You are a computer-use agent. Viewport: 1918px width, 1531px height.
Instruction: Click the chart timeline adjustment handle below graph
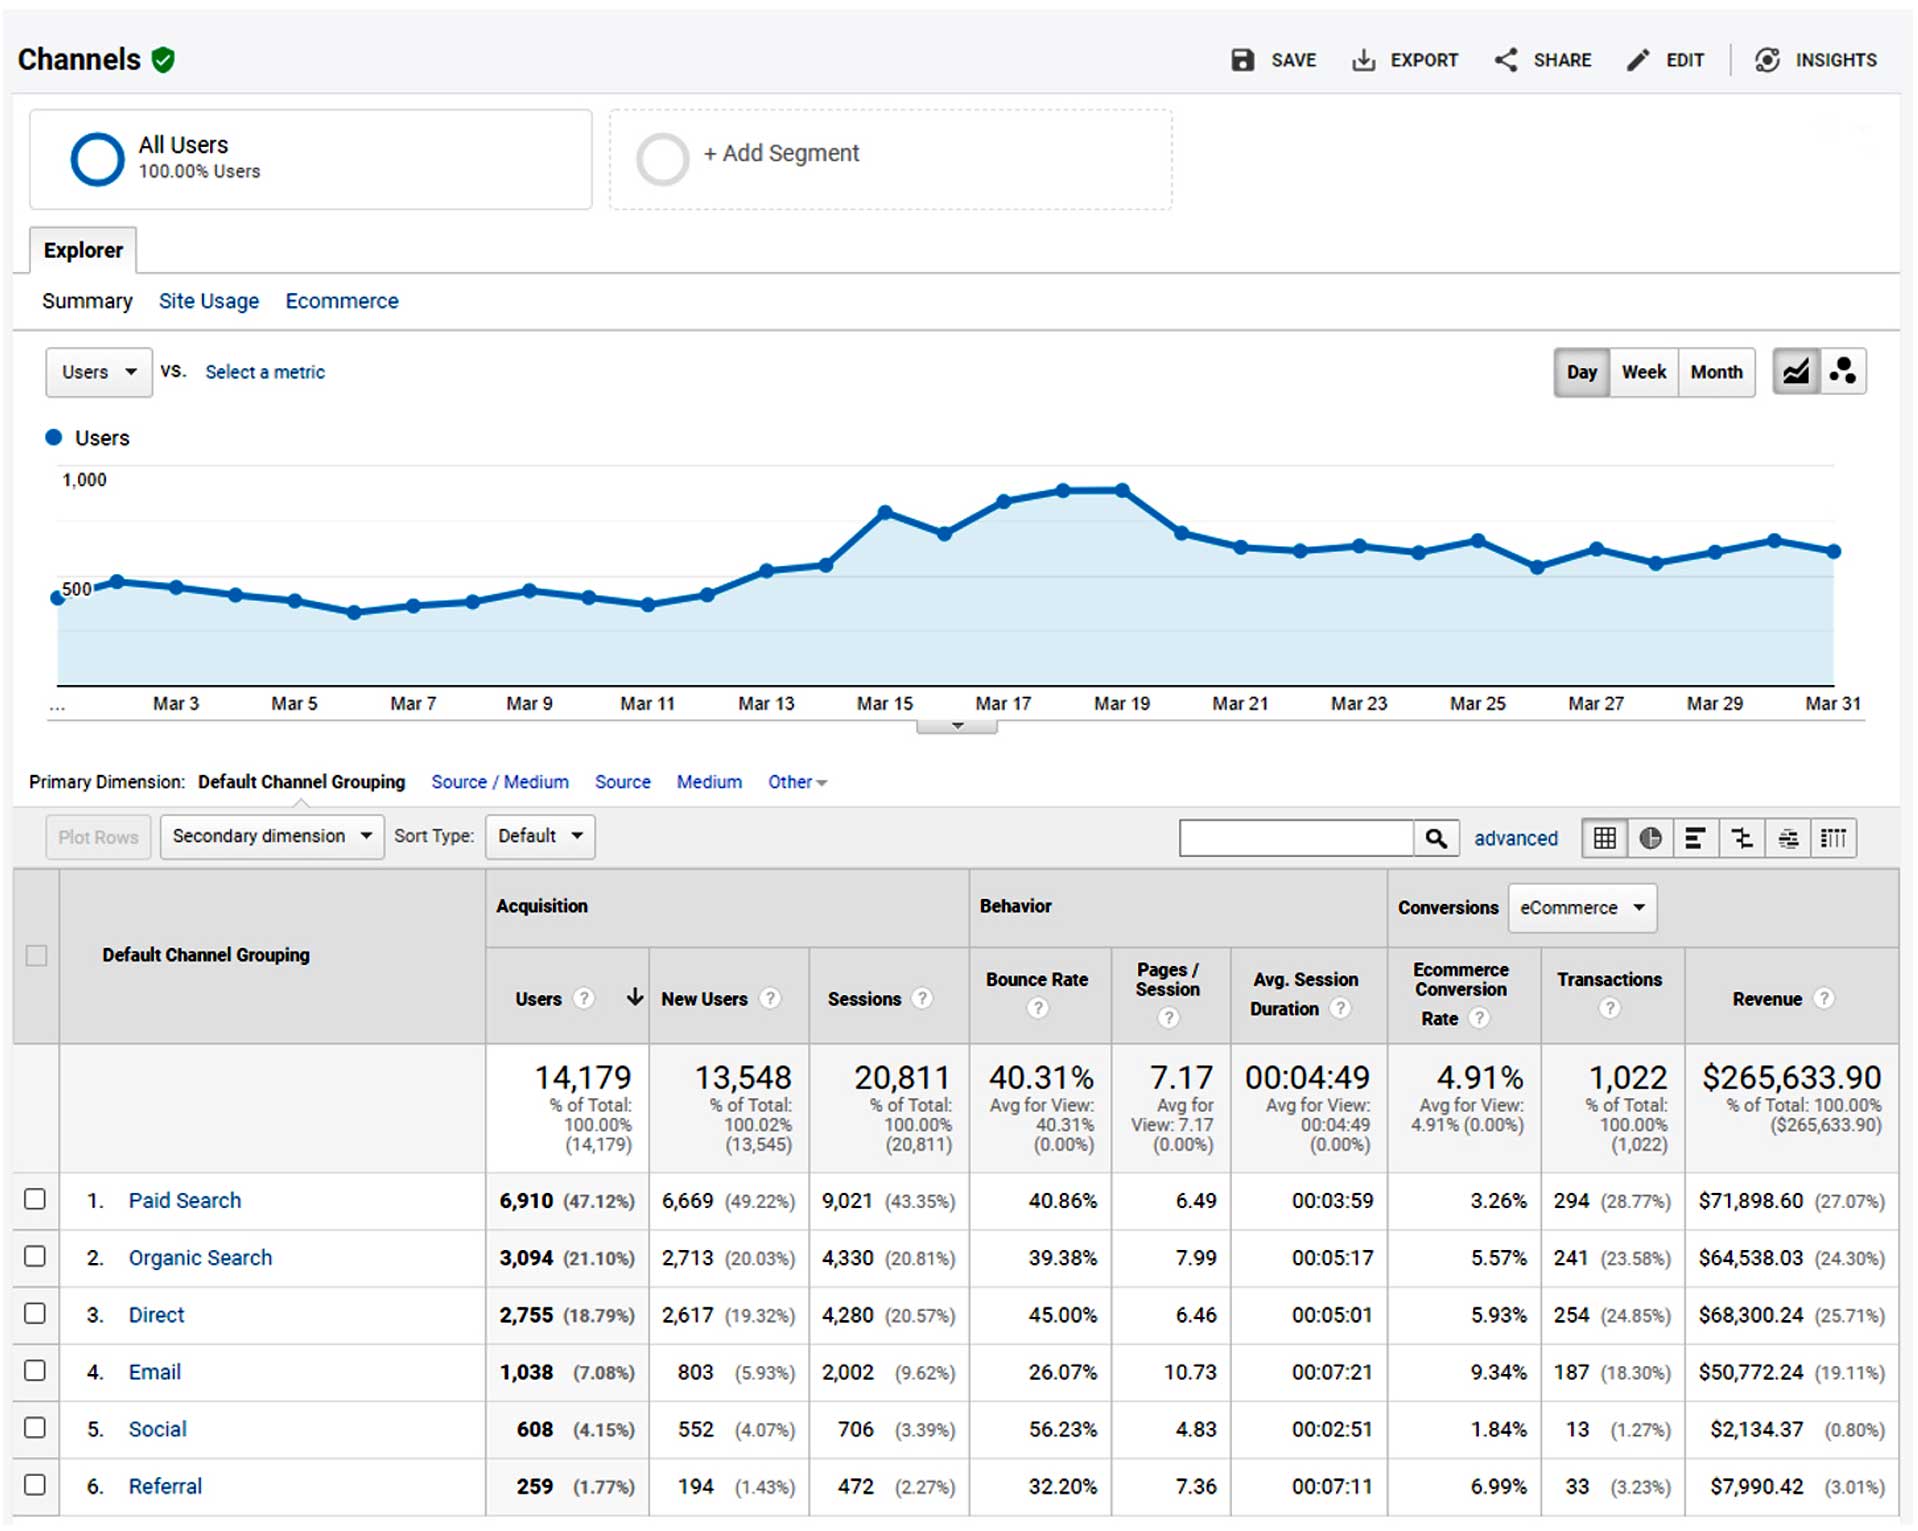coord(958,725)
